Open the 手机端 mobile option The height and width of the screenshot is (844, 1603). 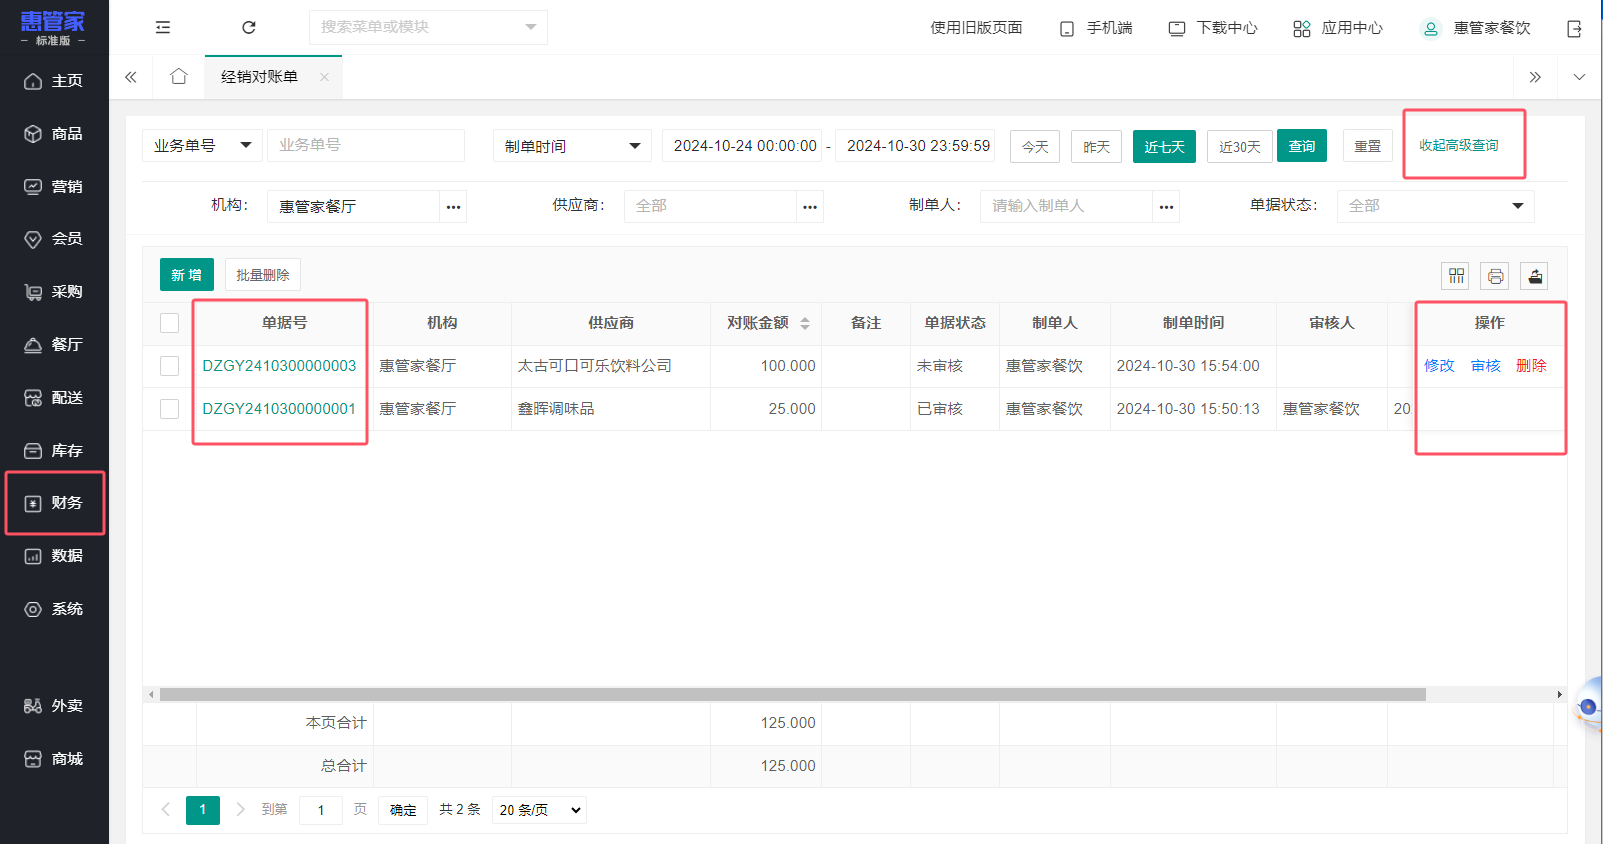point(1096,28)
